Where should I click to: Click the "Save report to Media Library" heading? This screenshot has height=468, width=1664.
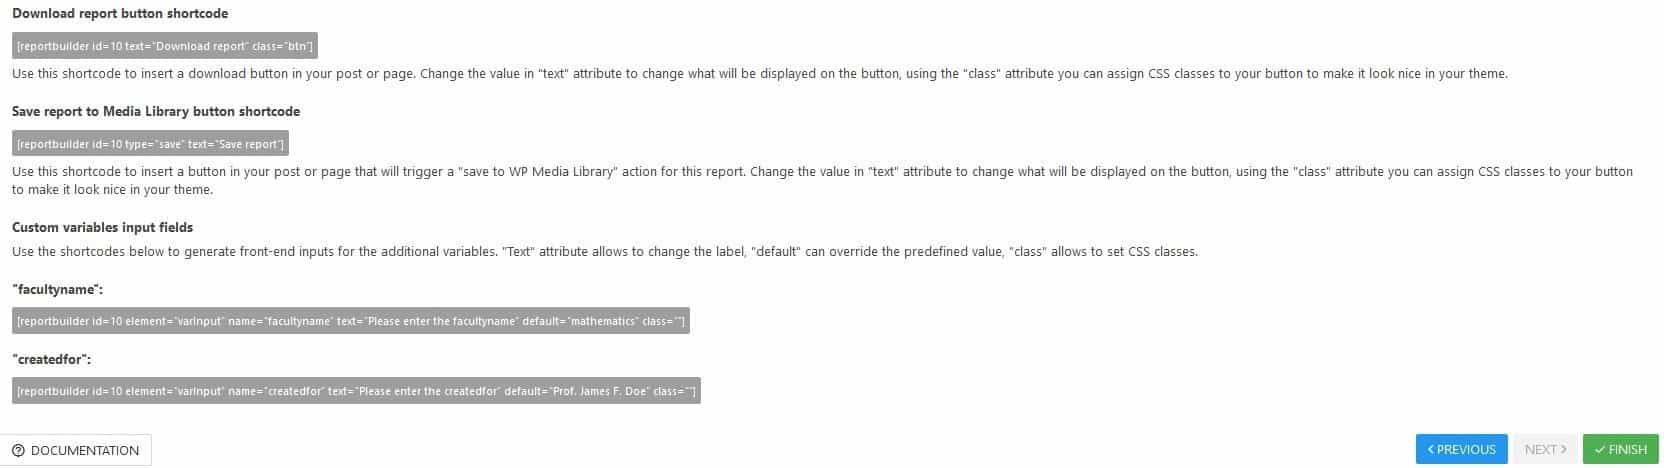(x=156, y=111)
